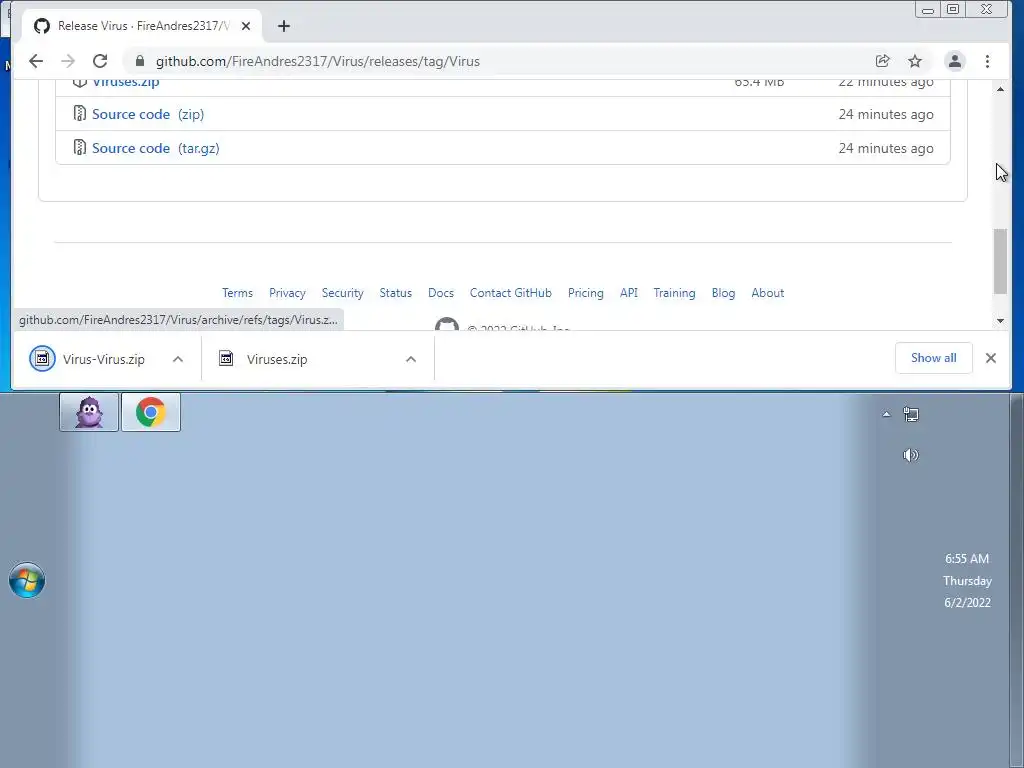Click the 24 minutes ago text for Source code (zip)
The image size is (1024, 768).
(886, 114)
